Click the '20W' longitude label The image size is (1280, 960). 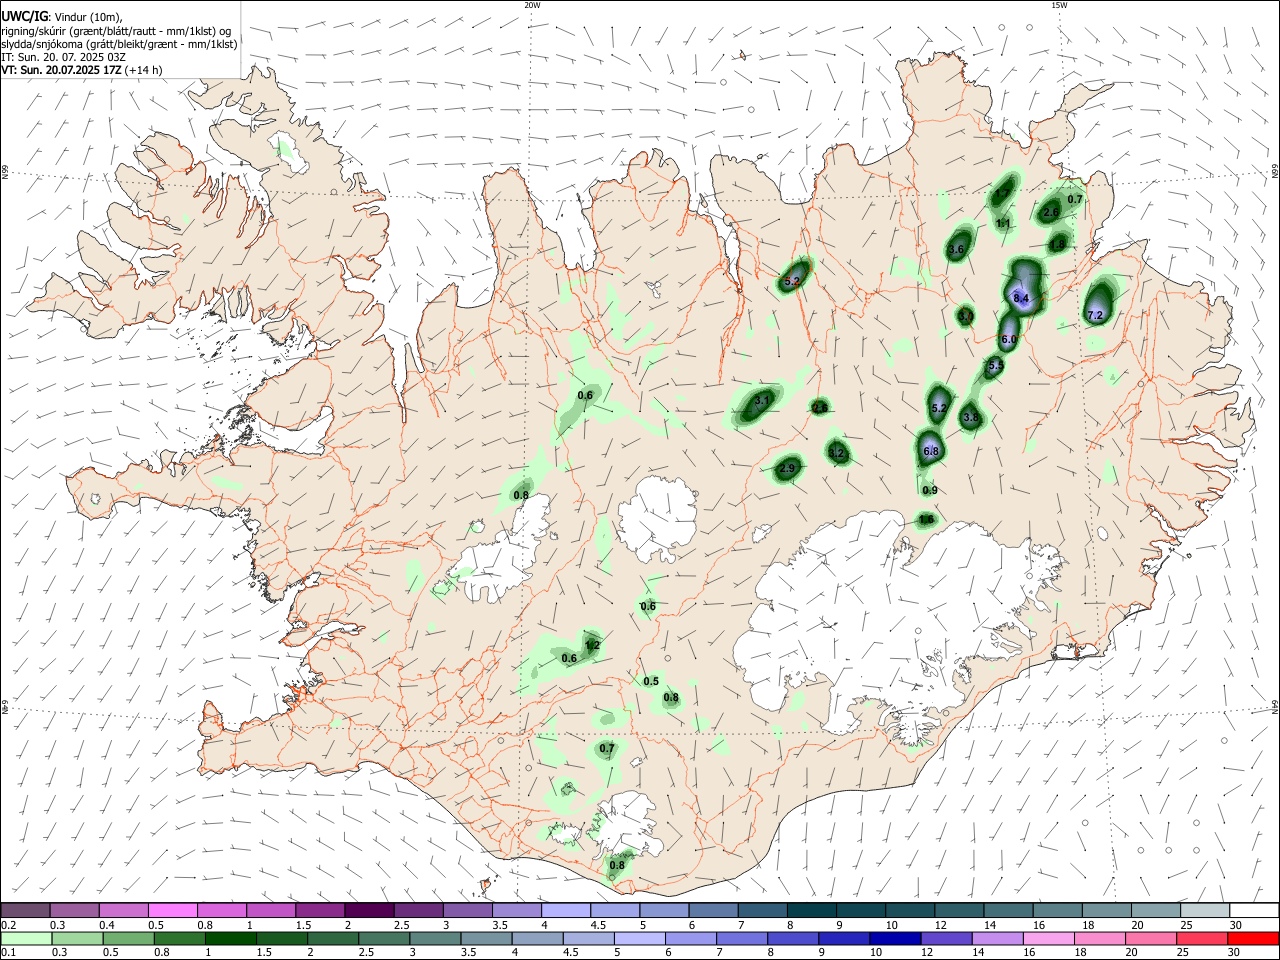pos(532,5)
